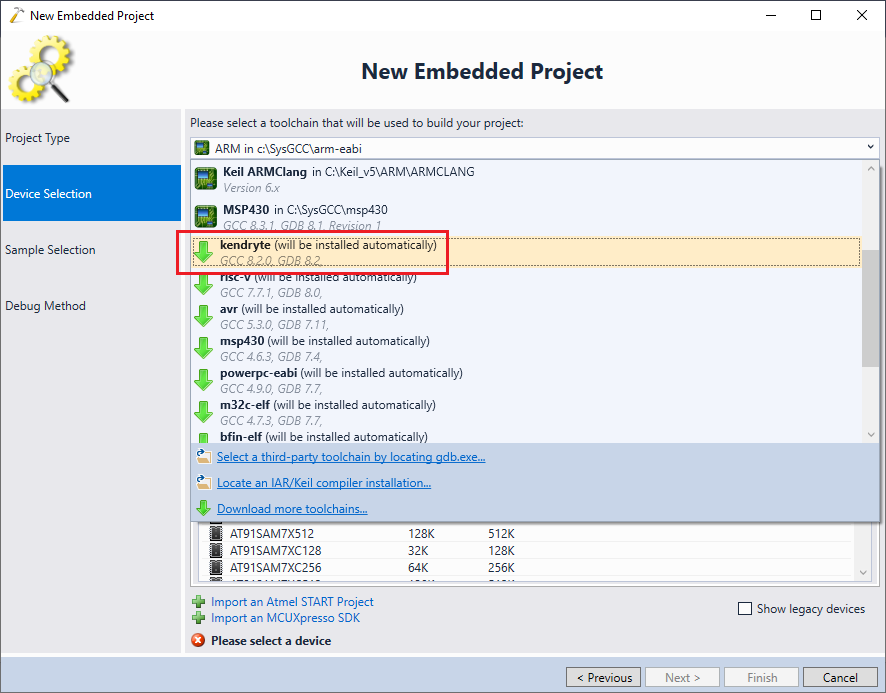
Task: Close the New Embedded Project window
Action: [862, 15]
